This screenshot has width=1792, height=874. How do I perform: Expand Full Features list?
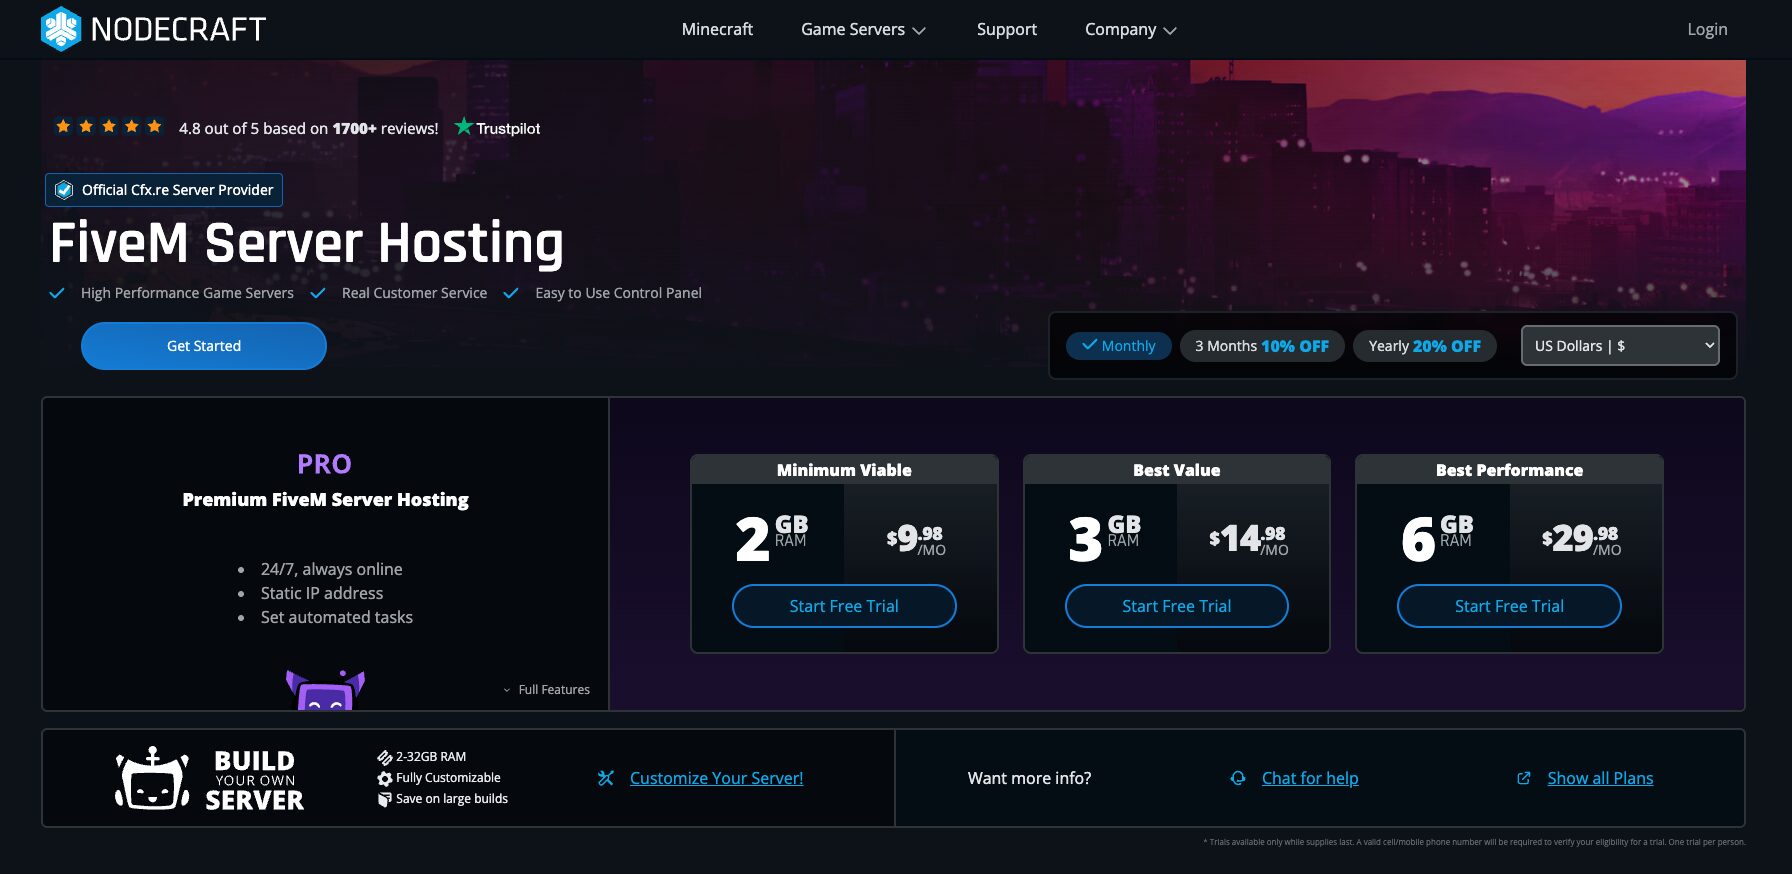[546, 690]
